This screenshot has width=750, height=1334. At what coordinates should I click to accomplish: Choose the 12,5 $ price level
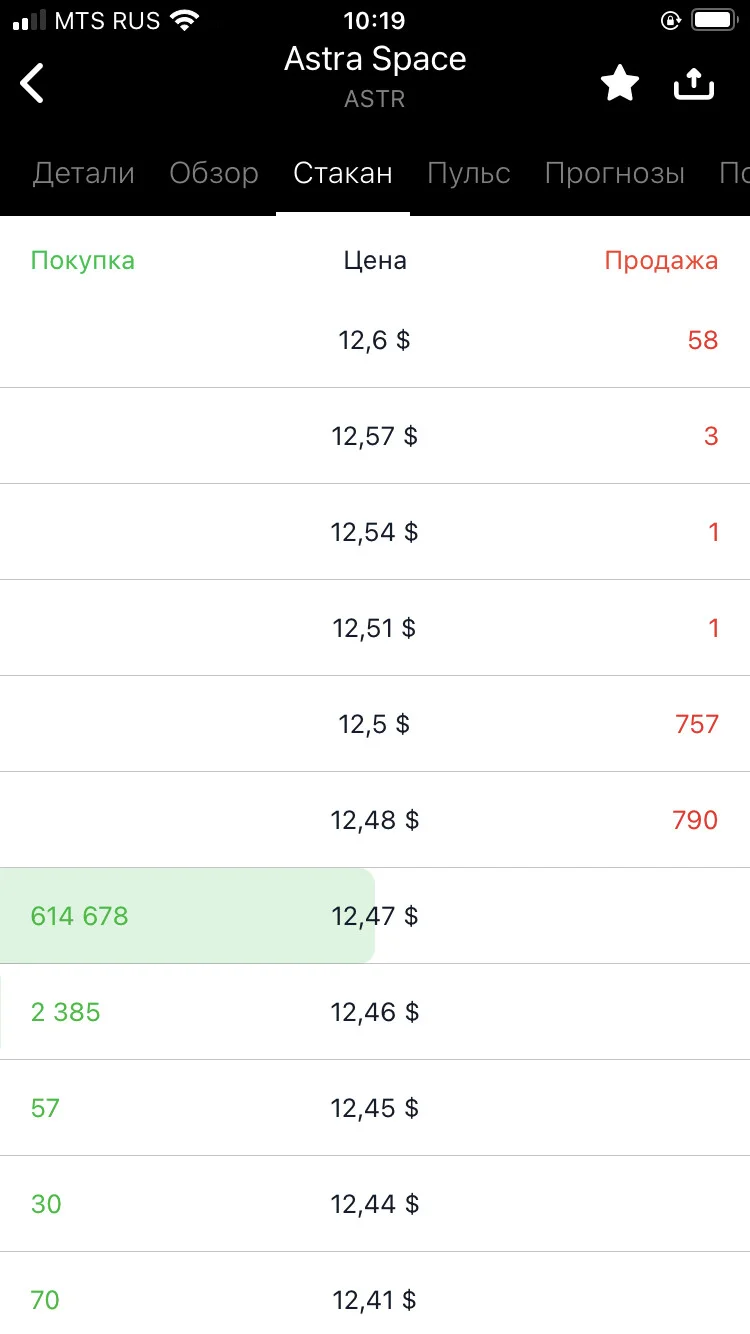[375, 724]
